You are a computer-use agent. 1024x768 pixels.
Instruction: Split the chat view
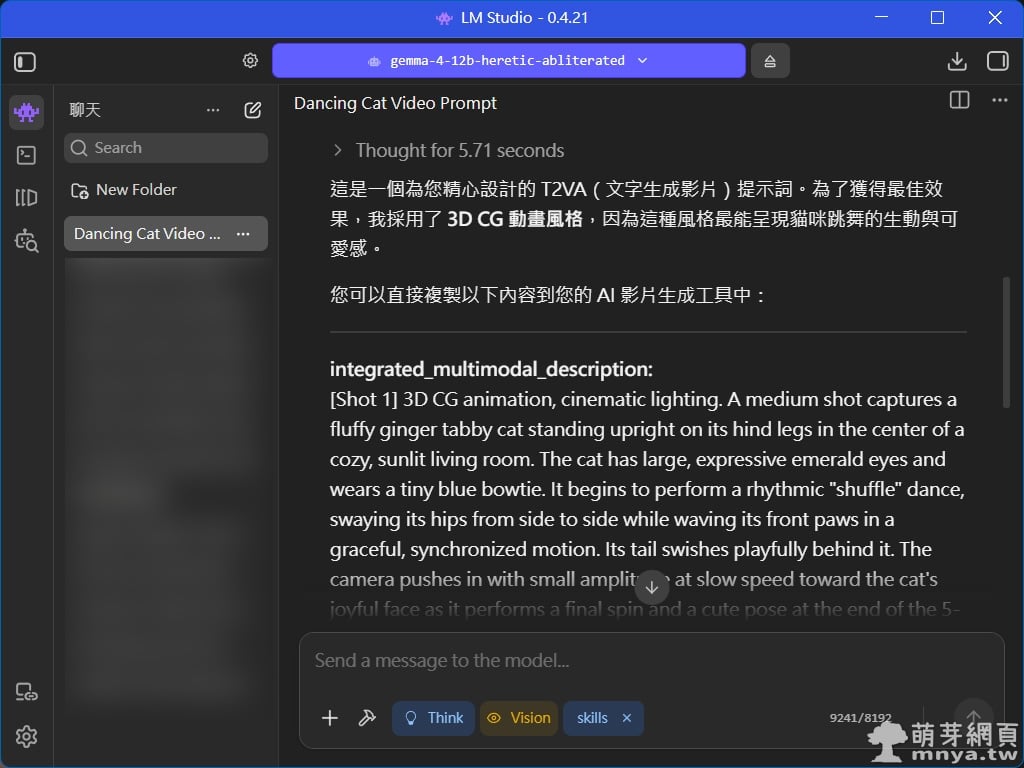click(x=959, y=101)
